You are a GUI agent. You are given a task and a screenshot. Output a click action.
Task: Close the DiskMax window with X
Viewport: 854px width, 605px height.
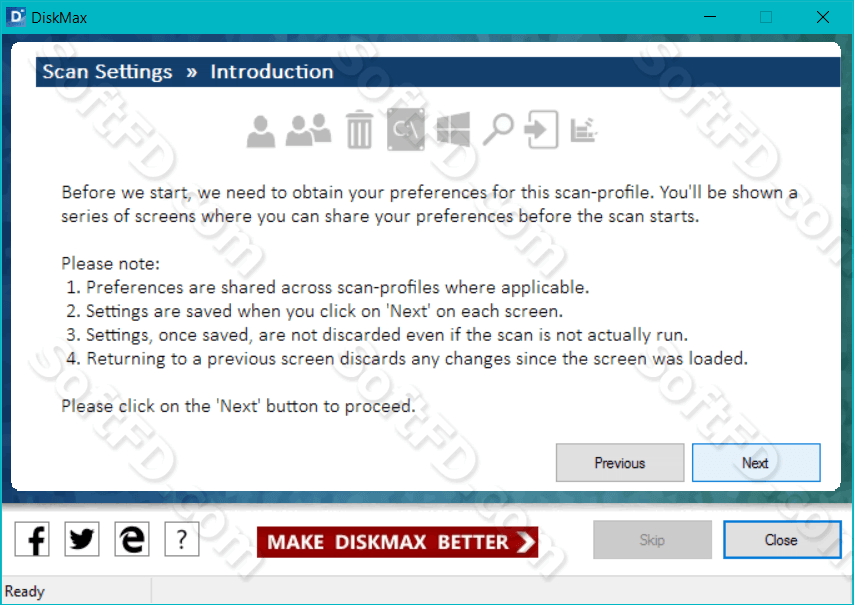coord(823,17)
